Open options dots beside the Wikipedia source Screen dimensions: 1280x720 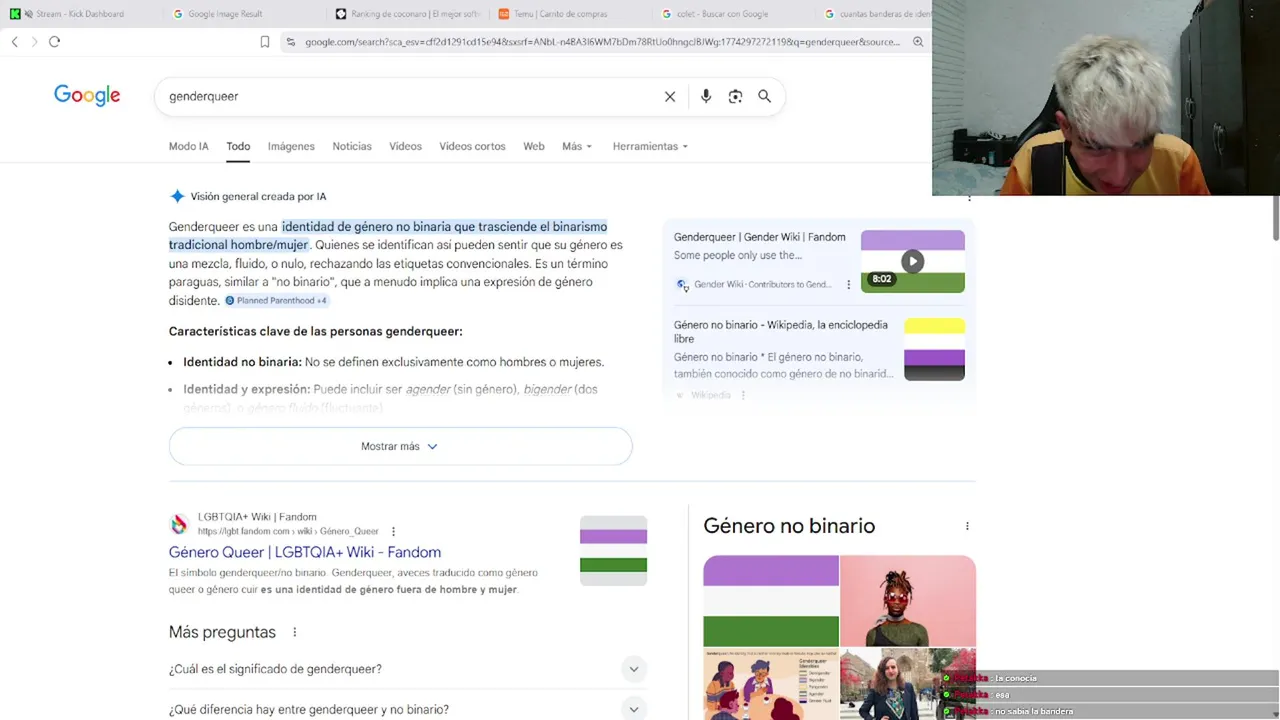tap(743, 395)
